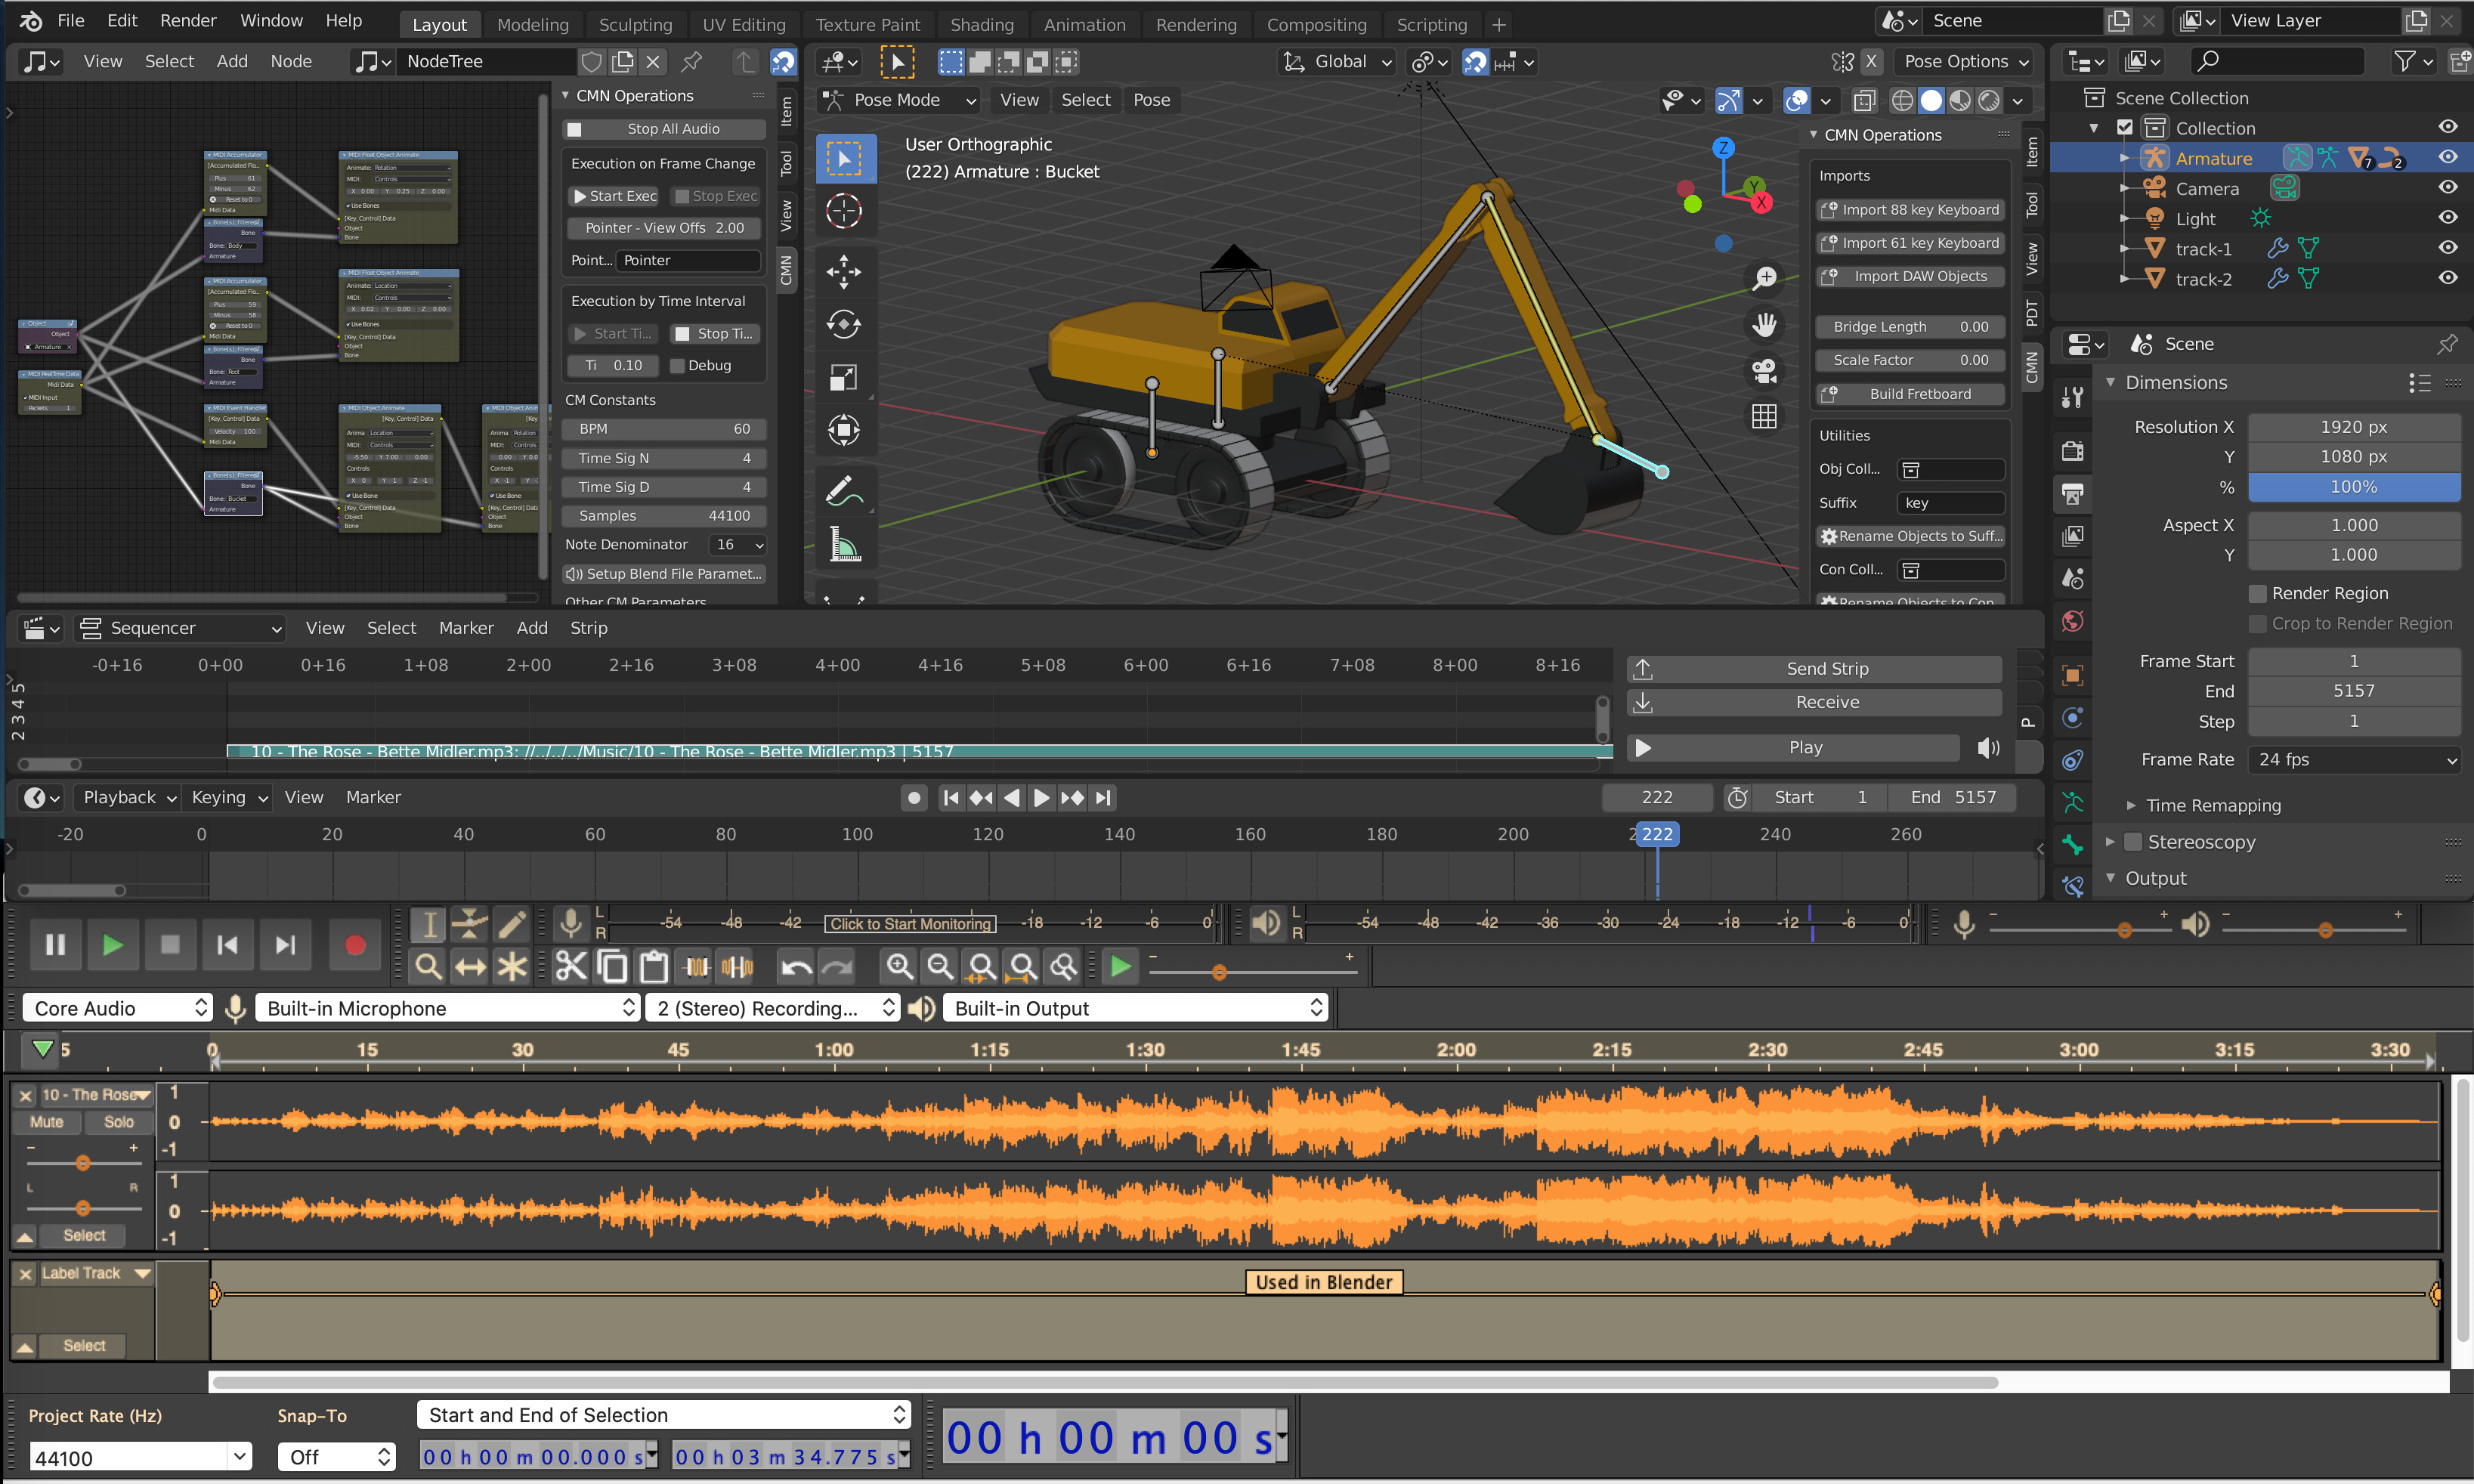Click Audacity Trim audio icon

[697, 966]
